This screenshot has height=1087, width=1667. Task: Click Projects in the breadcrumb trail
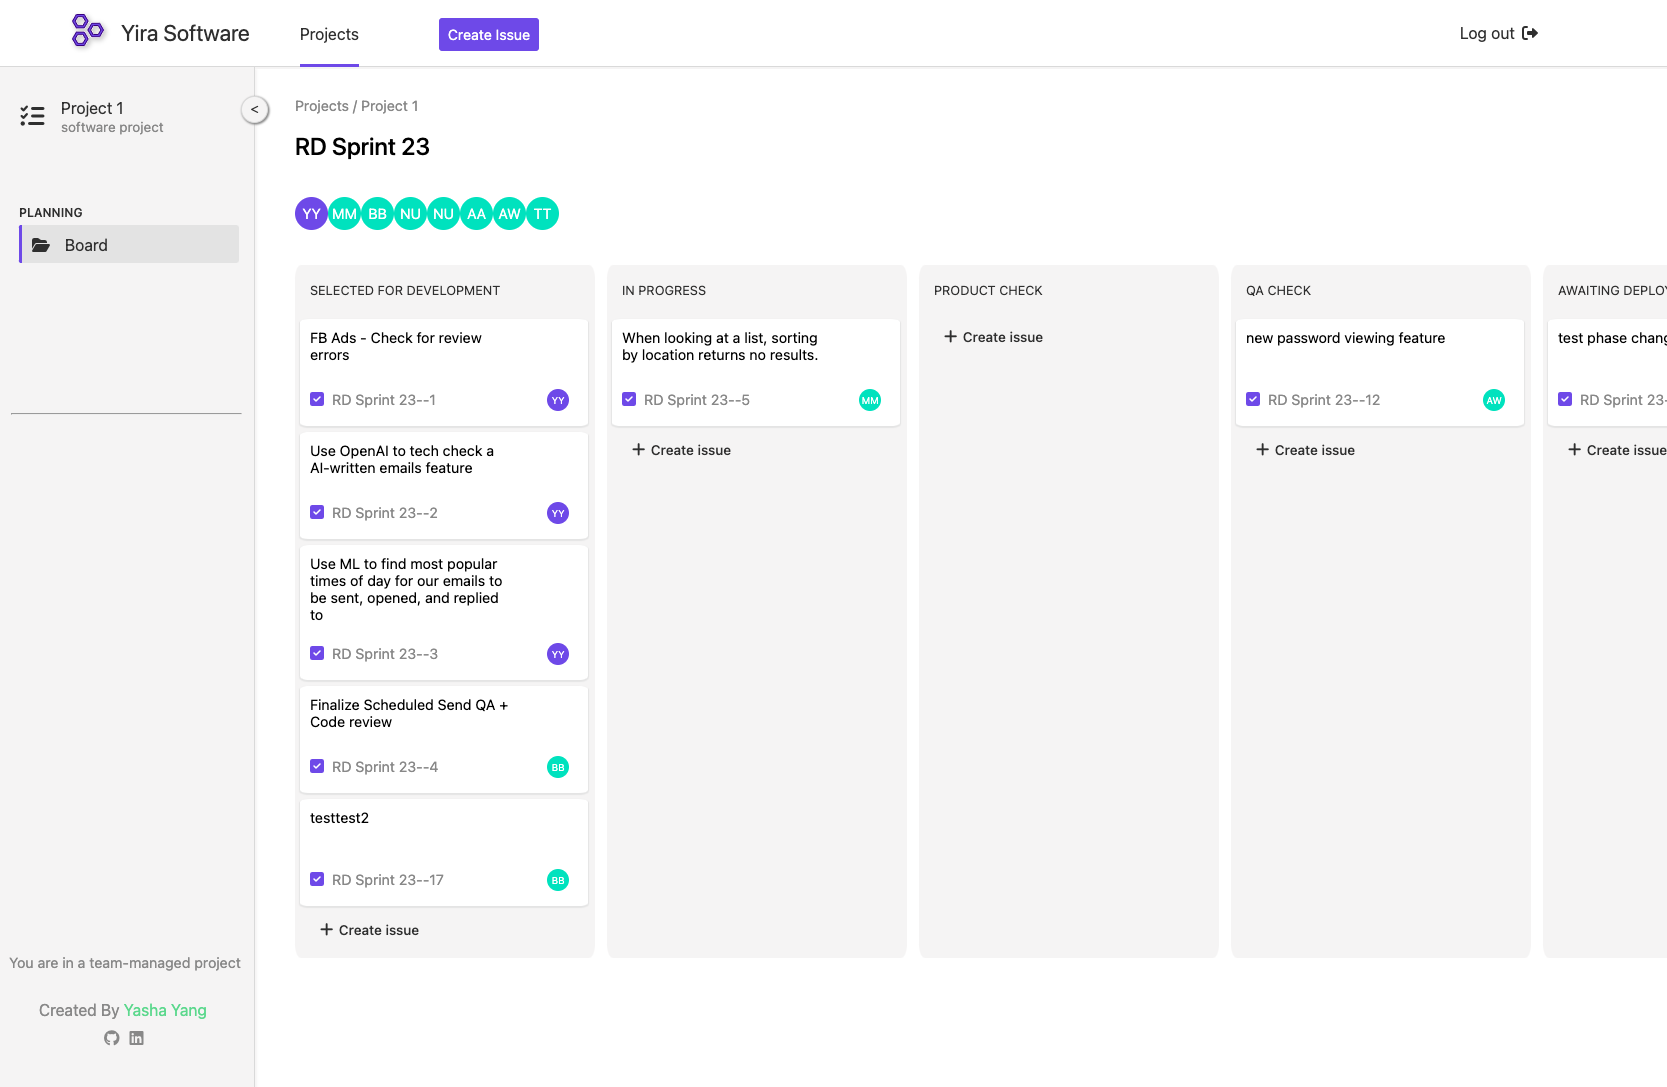[x=321, y=105]
